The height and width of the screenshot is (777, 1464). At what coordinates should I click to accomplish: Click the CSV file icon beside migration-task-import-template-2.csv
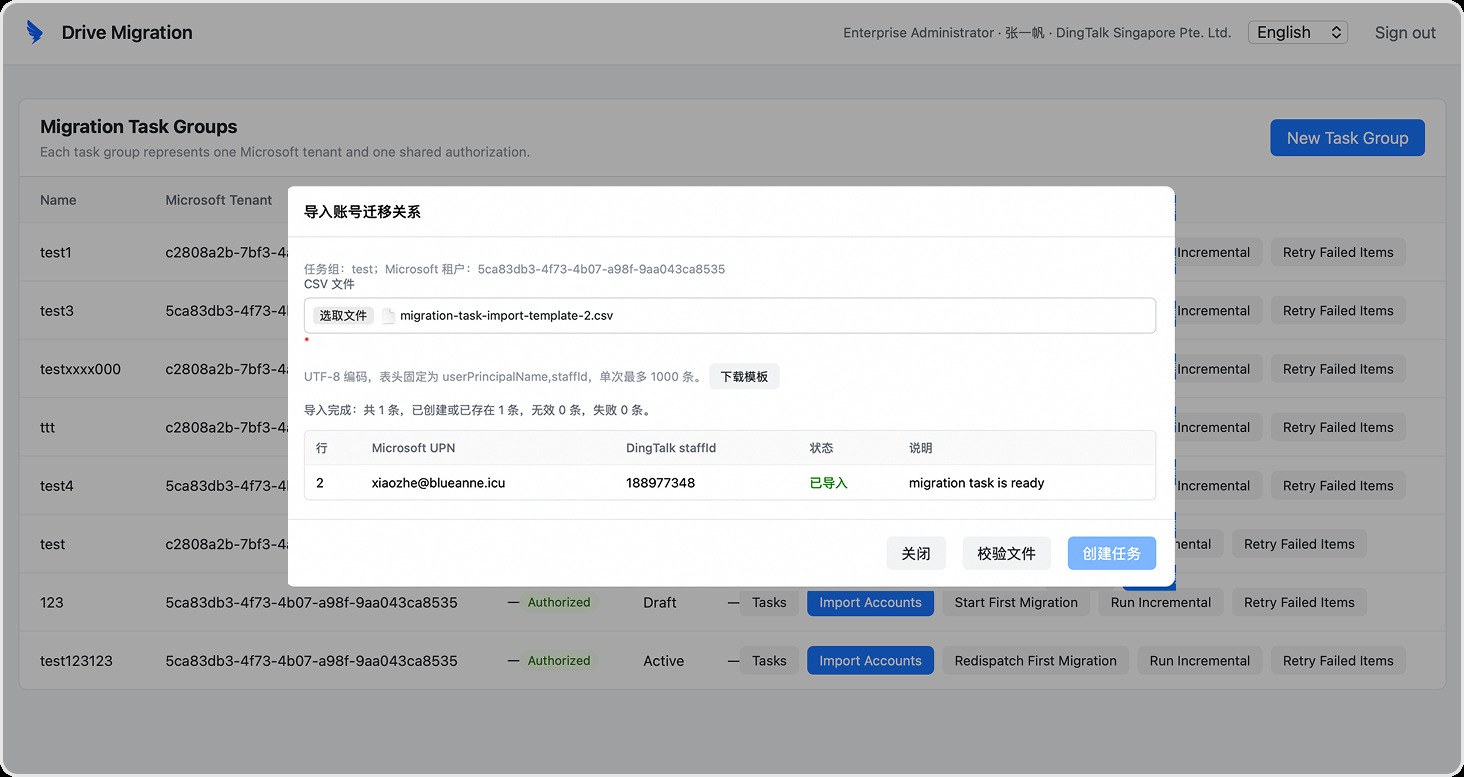[388, 316]
